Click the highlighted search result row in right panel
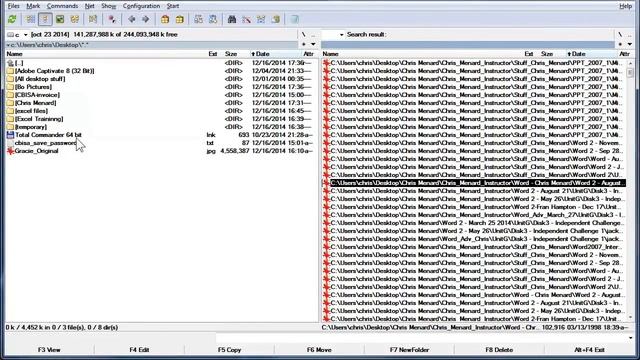The width and height of the screenshot is (640, 360). coord(474,183)
